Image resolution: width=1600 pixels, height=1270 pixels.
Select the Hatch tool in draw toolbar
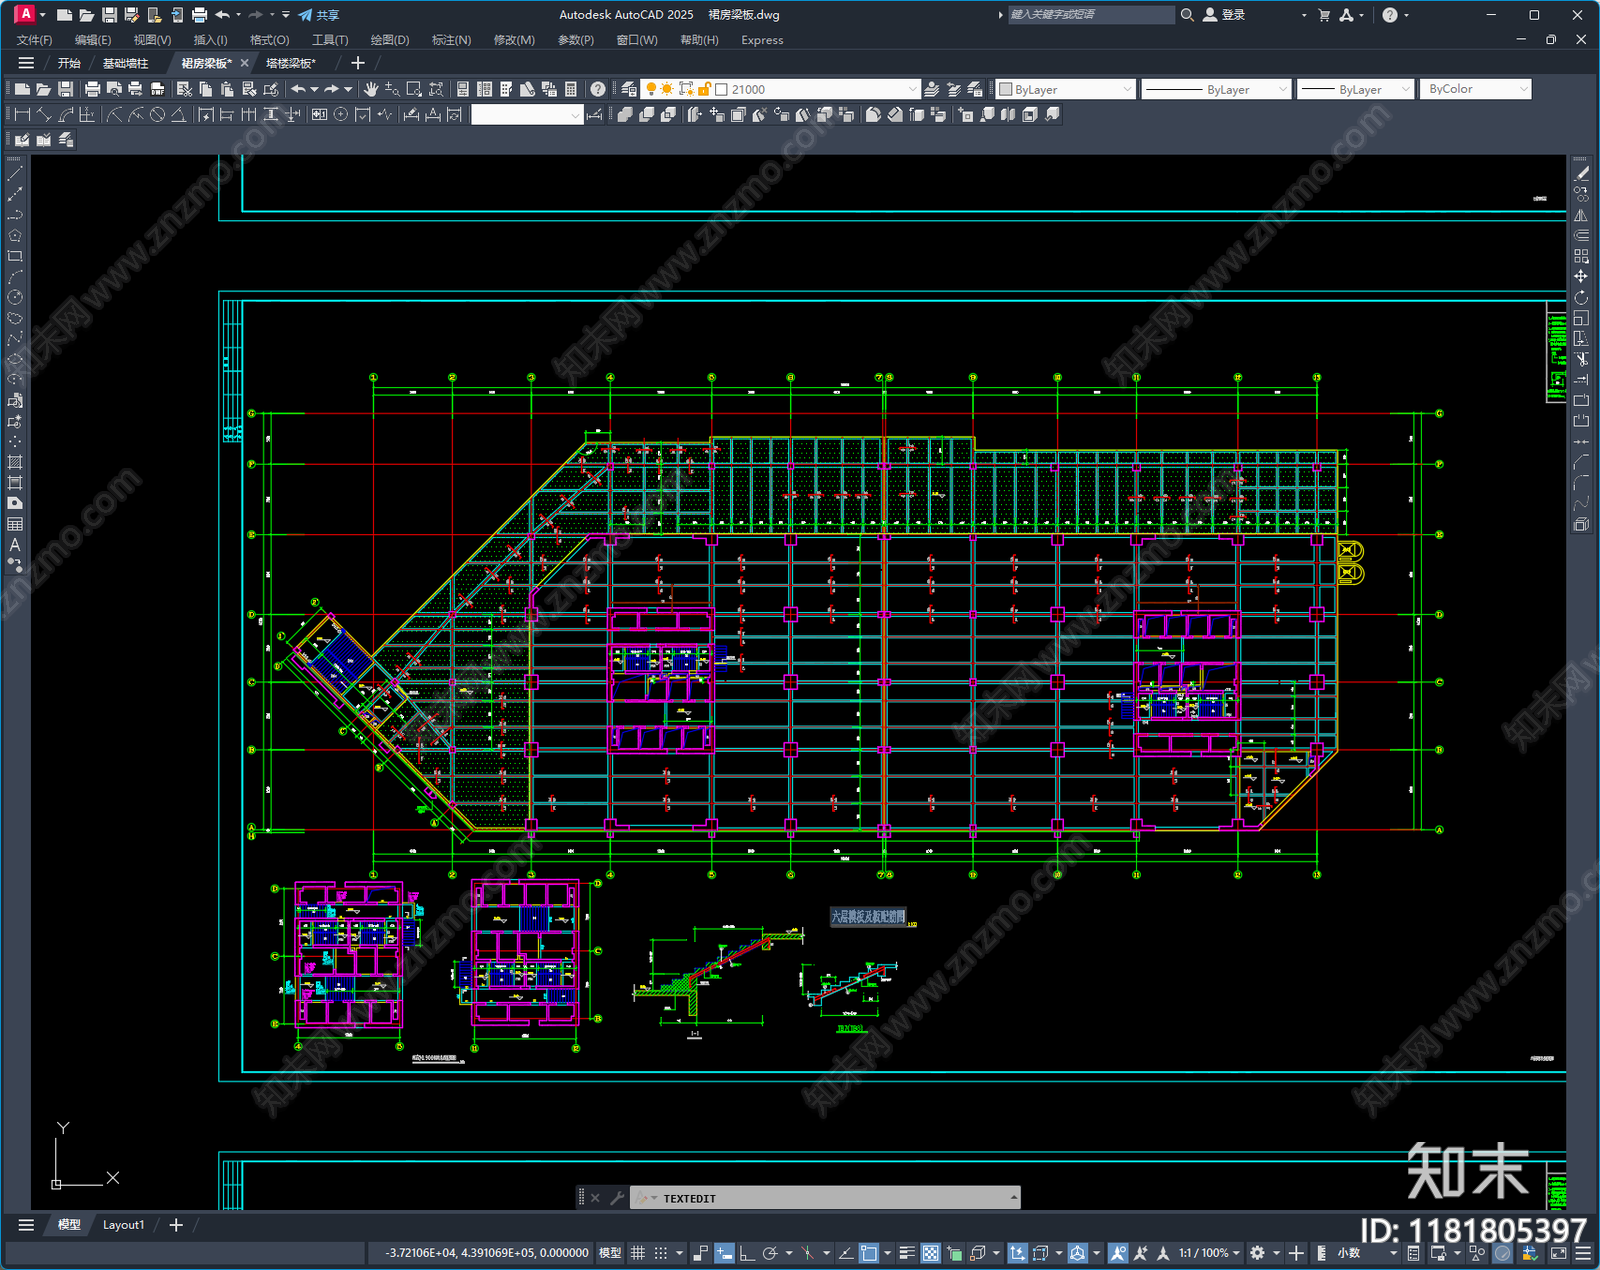point(15,462)
